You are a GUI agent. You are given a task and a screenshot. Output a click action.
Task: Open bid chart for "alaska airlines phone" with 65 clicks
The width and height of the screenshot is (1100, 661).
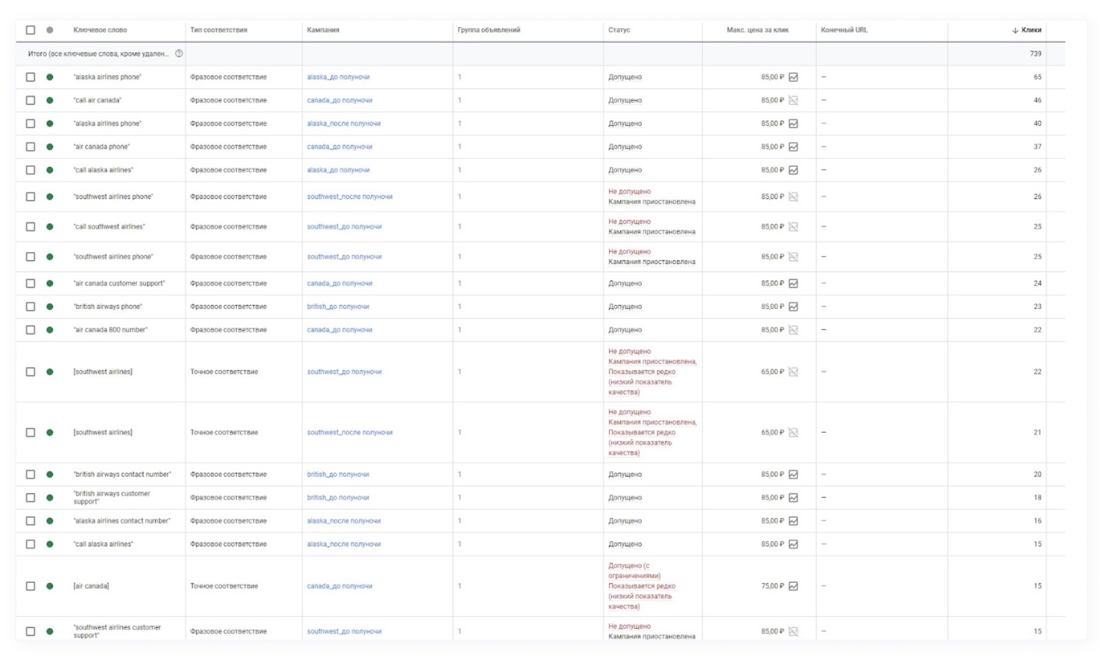793,77
